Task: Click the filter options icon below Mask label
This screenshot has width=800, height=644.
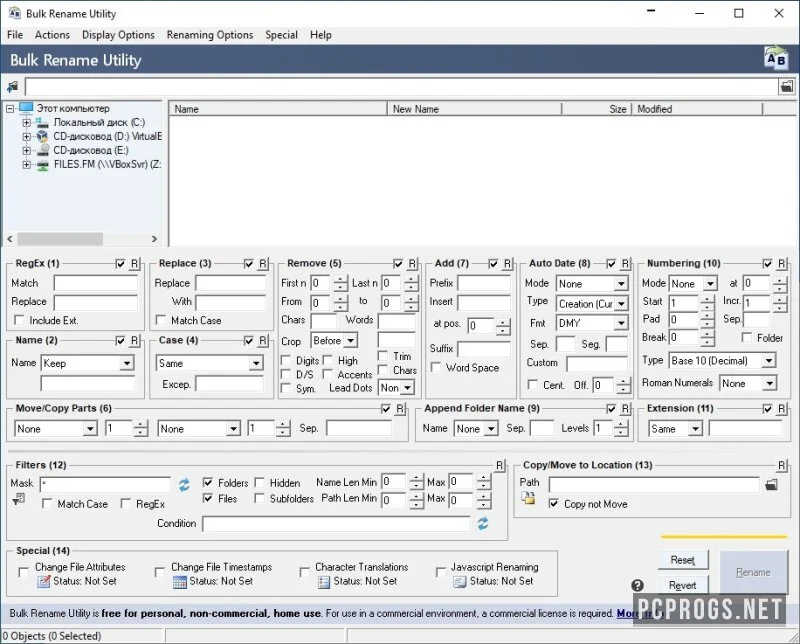Action: 18,499
